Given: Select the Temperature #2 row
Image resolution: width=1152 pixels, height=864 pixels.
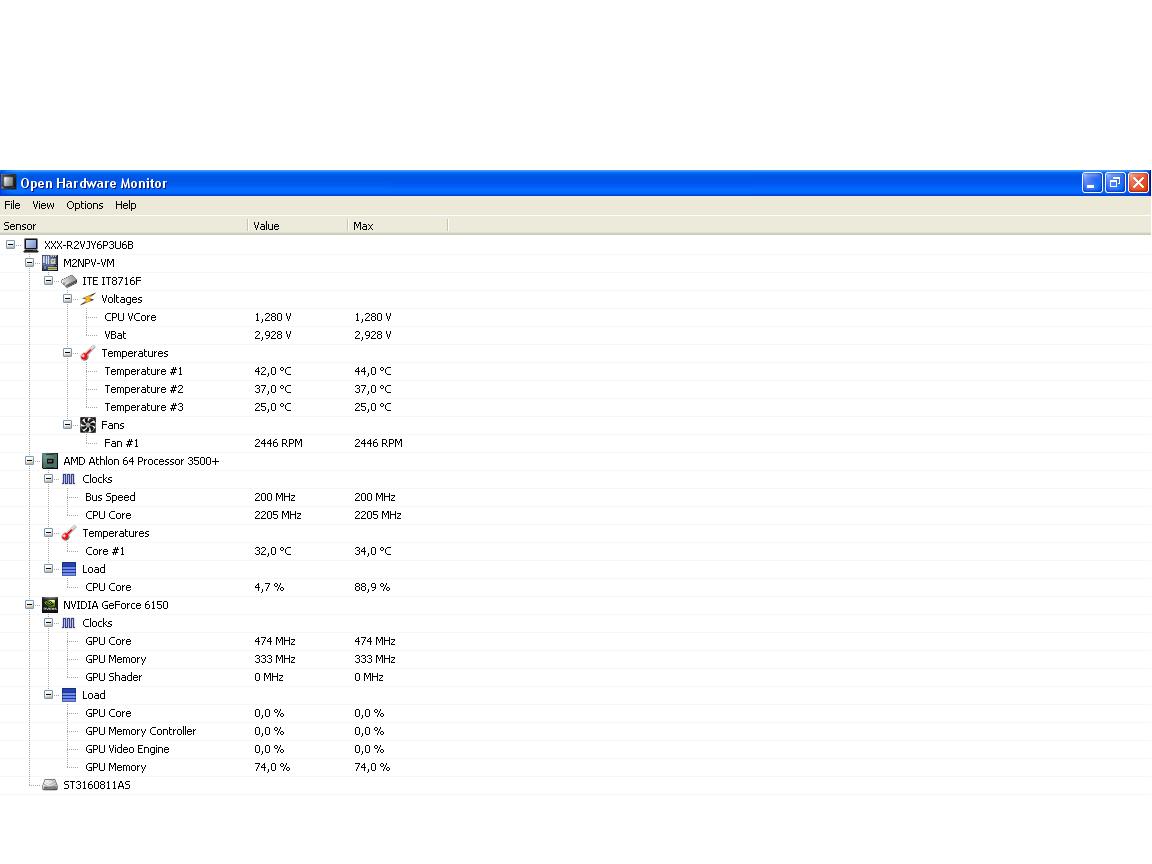Looking at the screenshot, I should [x=576, y=389].
